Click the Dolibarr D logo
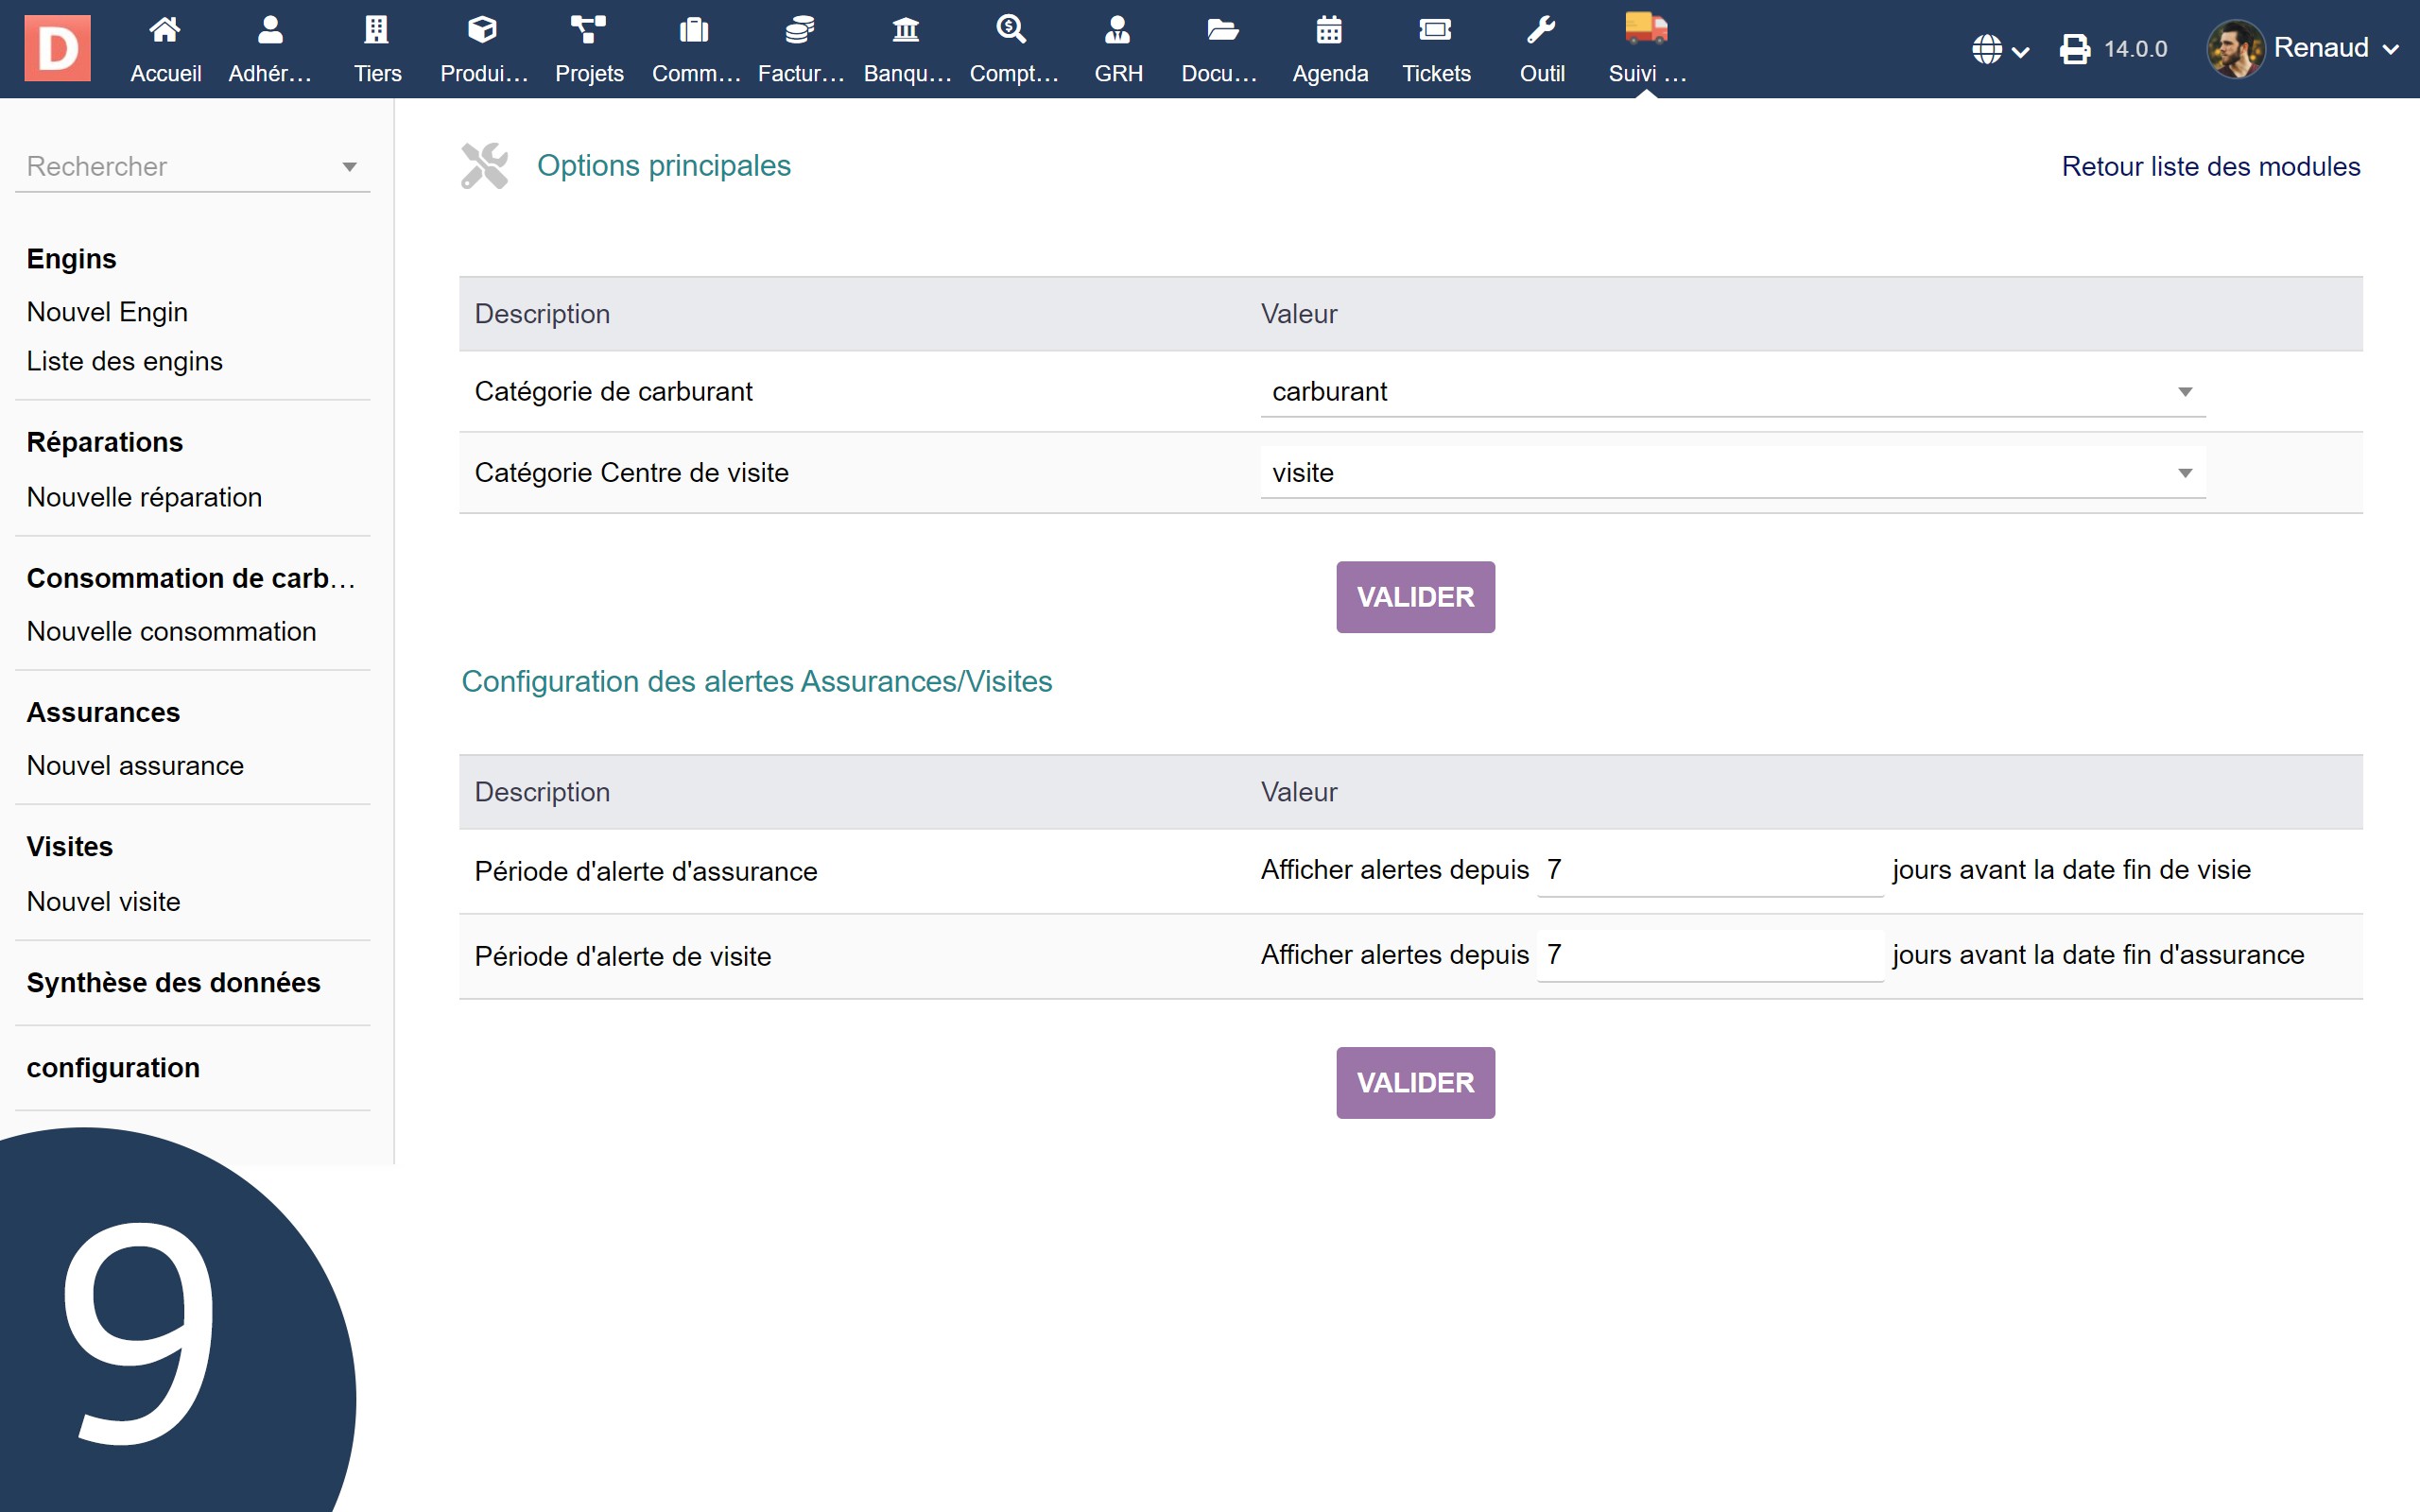Screen dimensions: 2420x1512 pos(57,48)
